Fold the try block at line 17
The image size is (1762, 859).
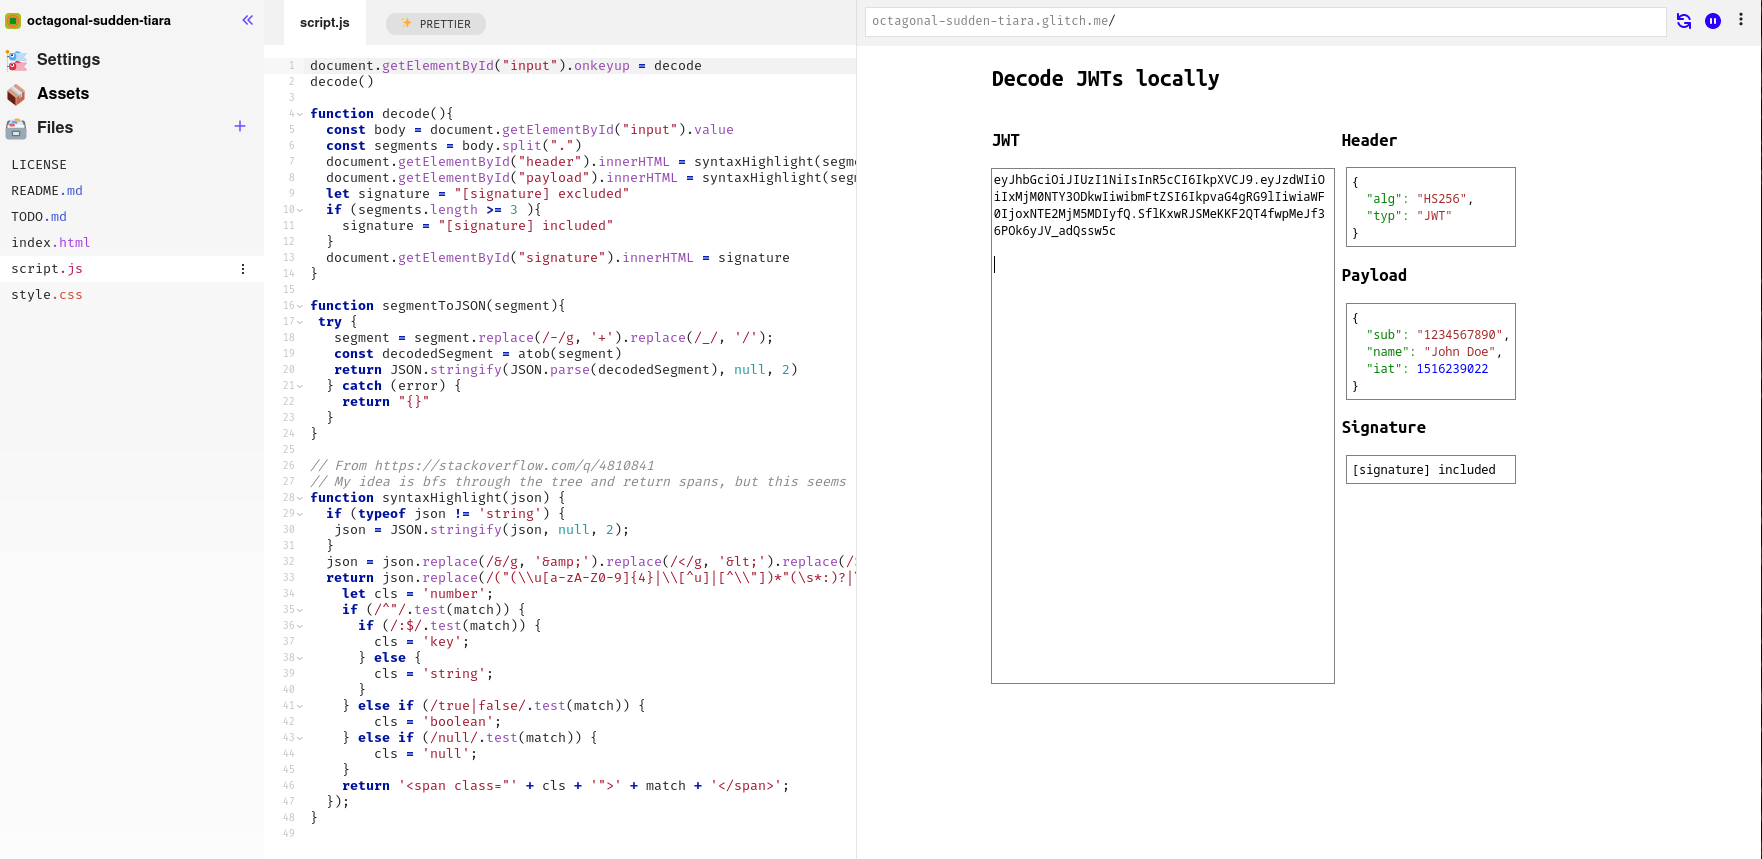tap(300, 322)
